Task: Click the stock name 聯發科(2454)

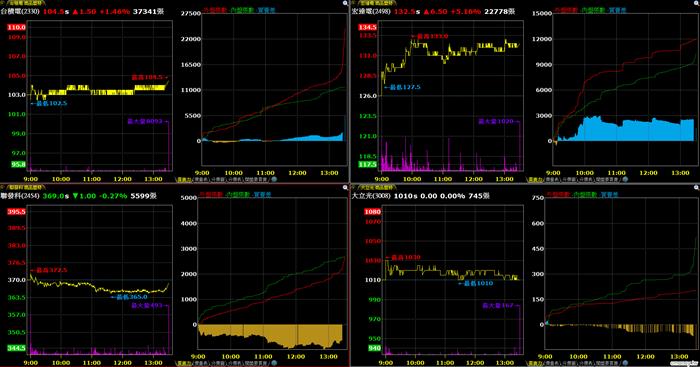Action: pyautogui.click(x=20, y=196)
